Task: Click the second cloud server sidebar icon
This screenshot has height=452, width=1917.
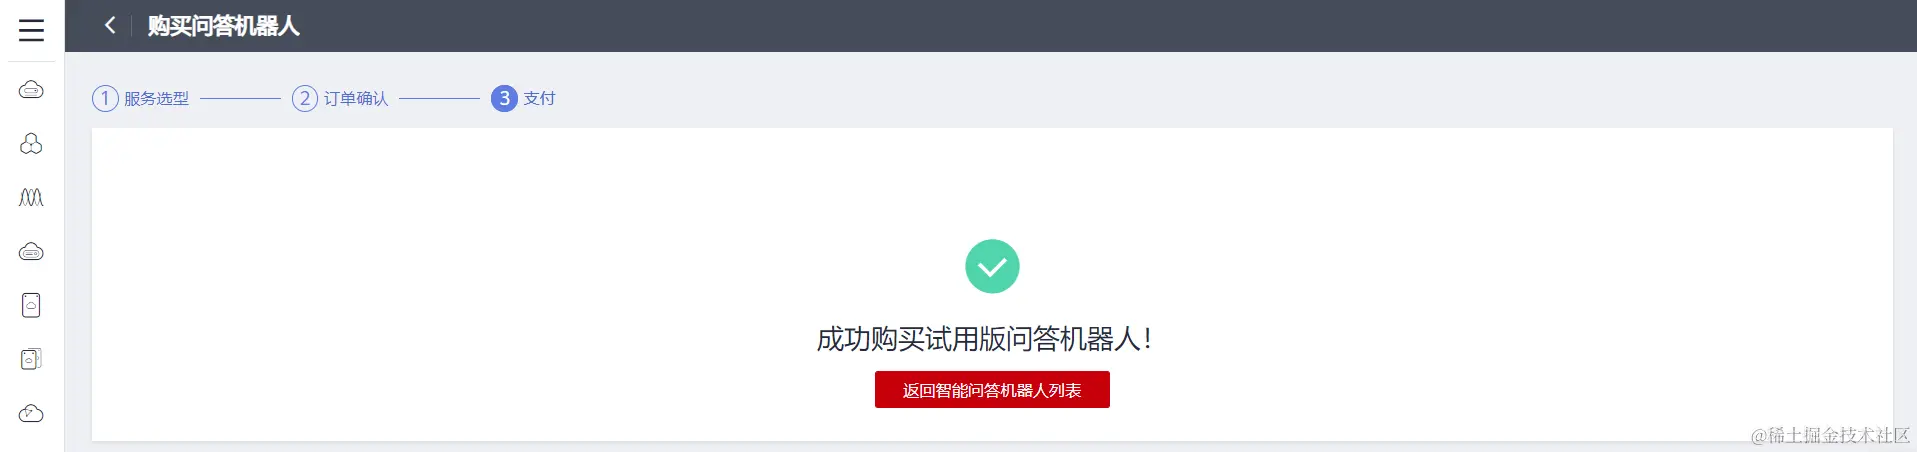Action: [x=31, y=251]
